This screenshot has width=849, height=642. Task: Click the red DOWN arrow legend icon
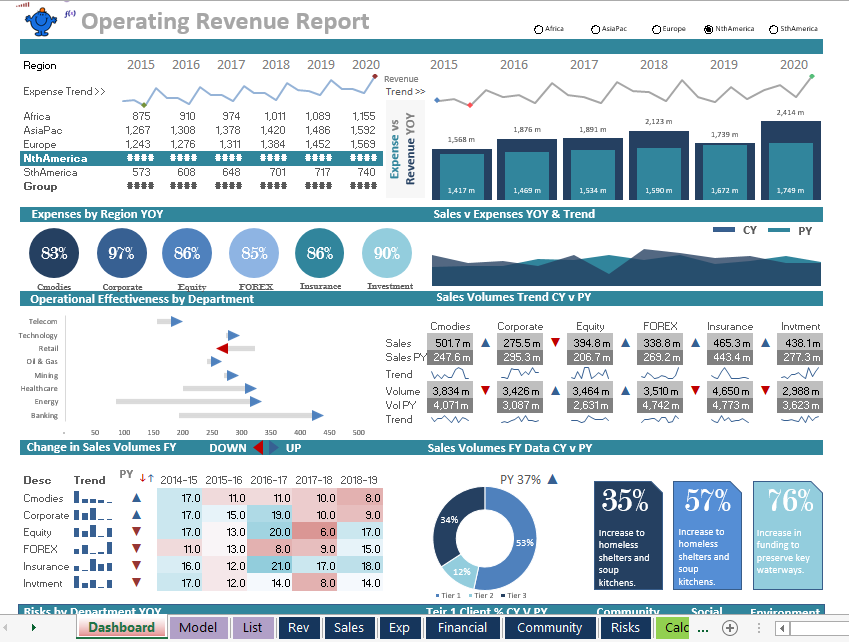258,448
